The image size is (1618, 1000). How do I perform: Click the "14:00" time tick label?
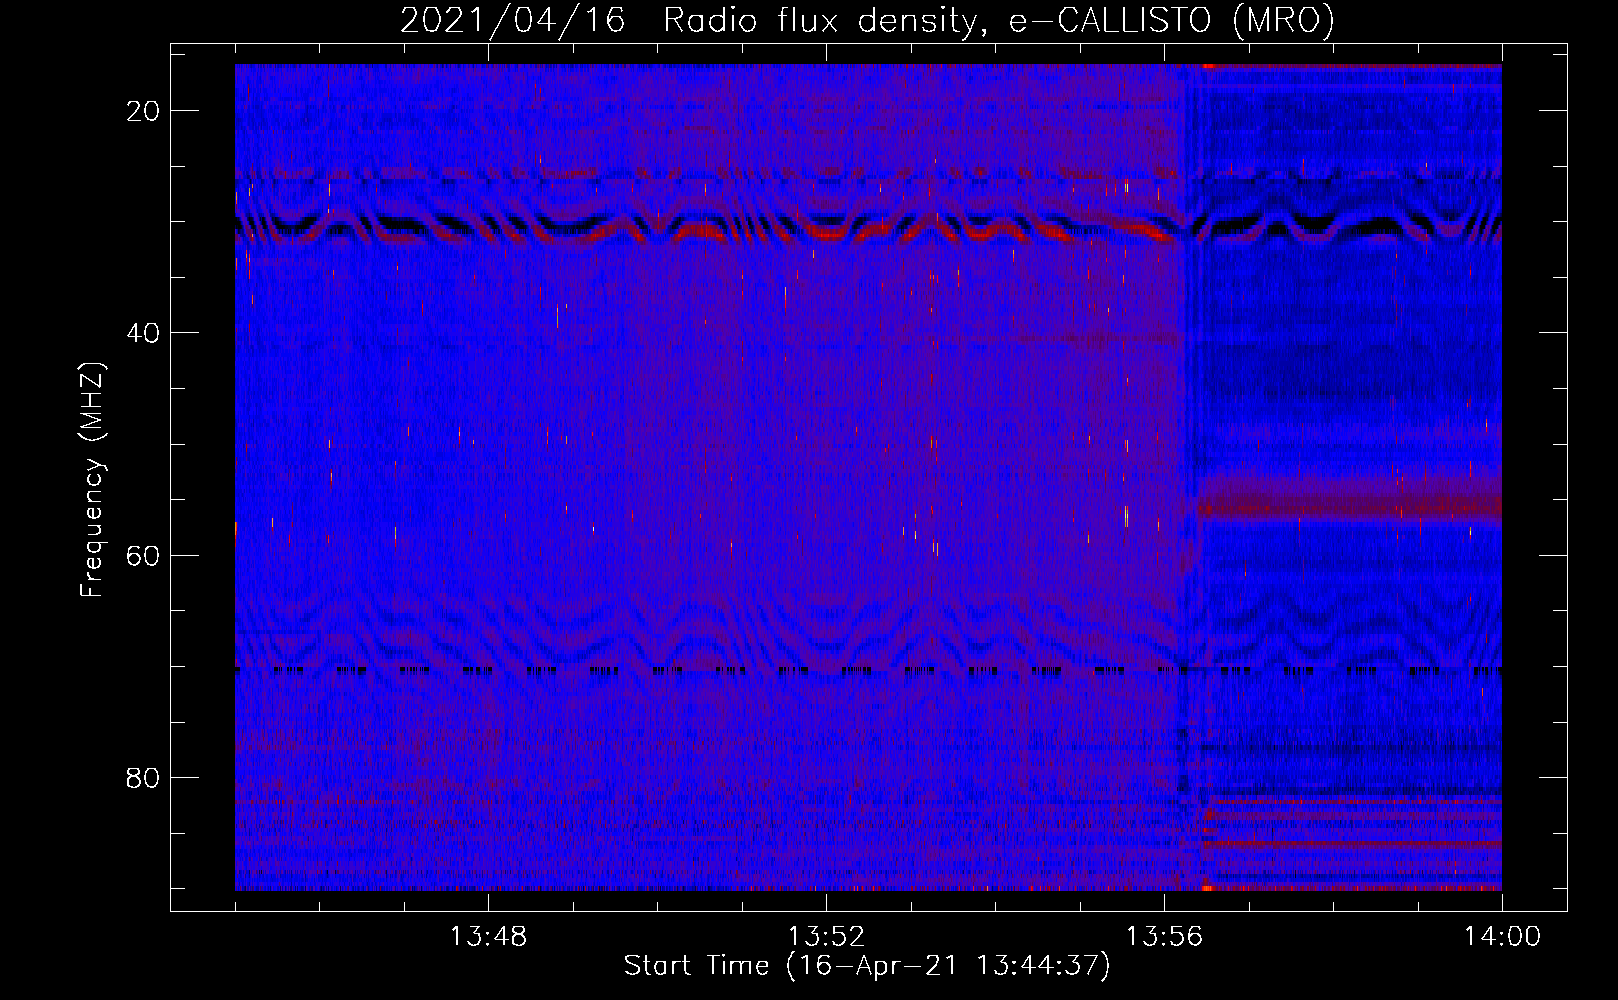point(1502,937)
